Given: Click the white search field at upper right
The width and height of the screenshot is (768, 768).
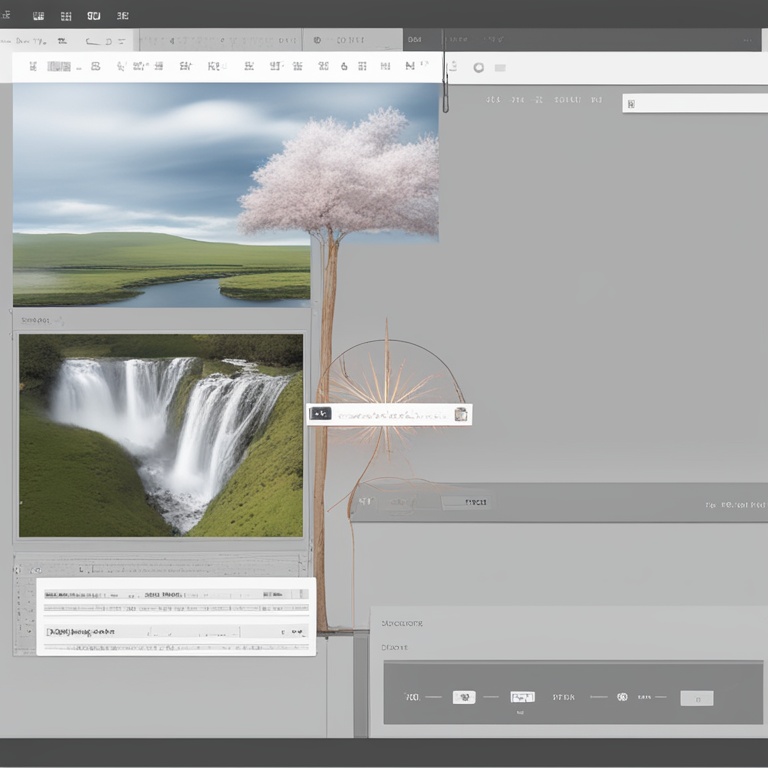Looking at the screenshot, I should point(695,104).
